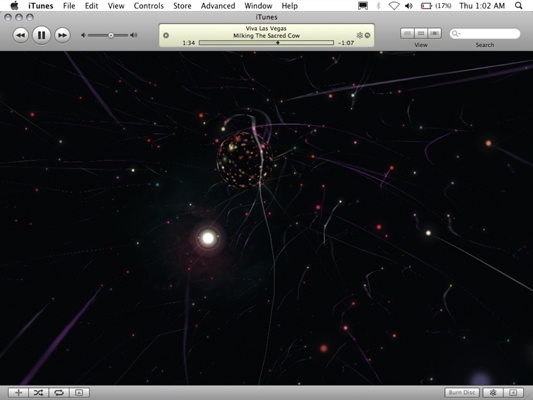533x400 pixels.
Task: Set volume to maximum with the loud speaker icon
Action: [134, 35]
